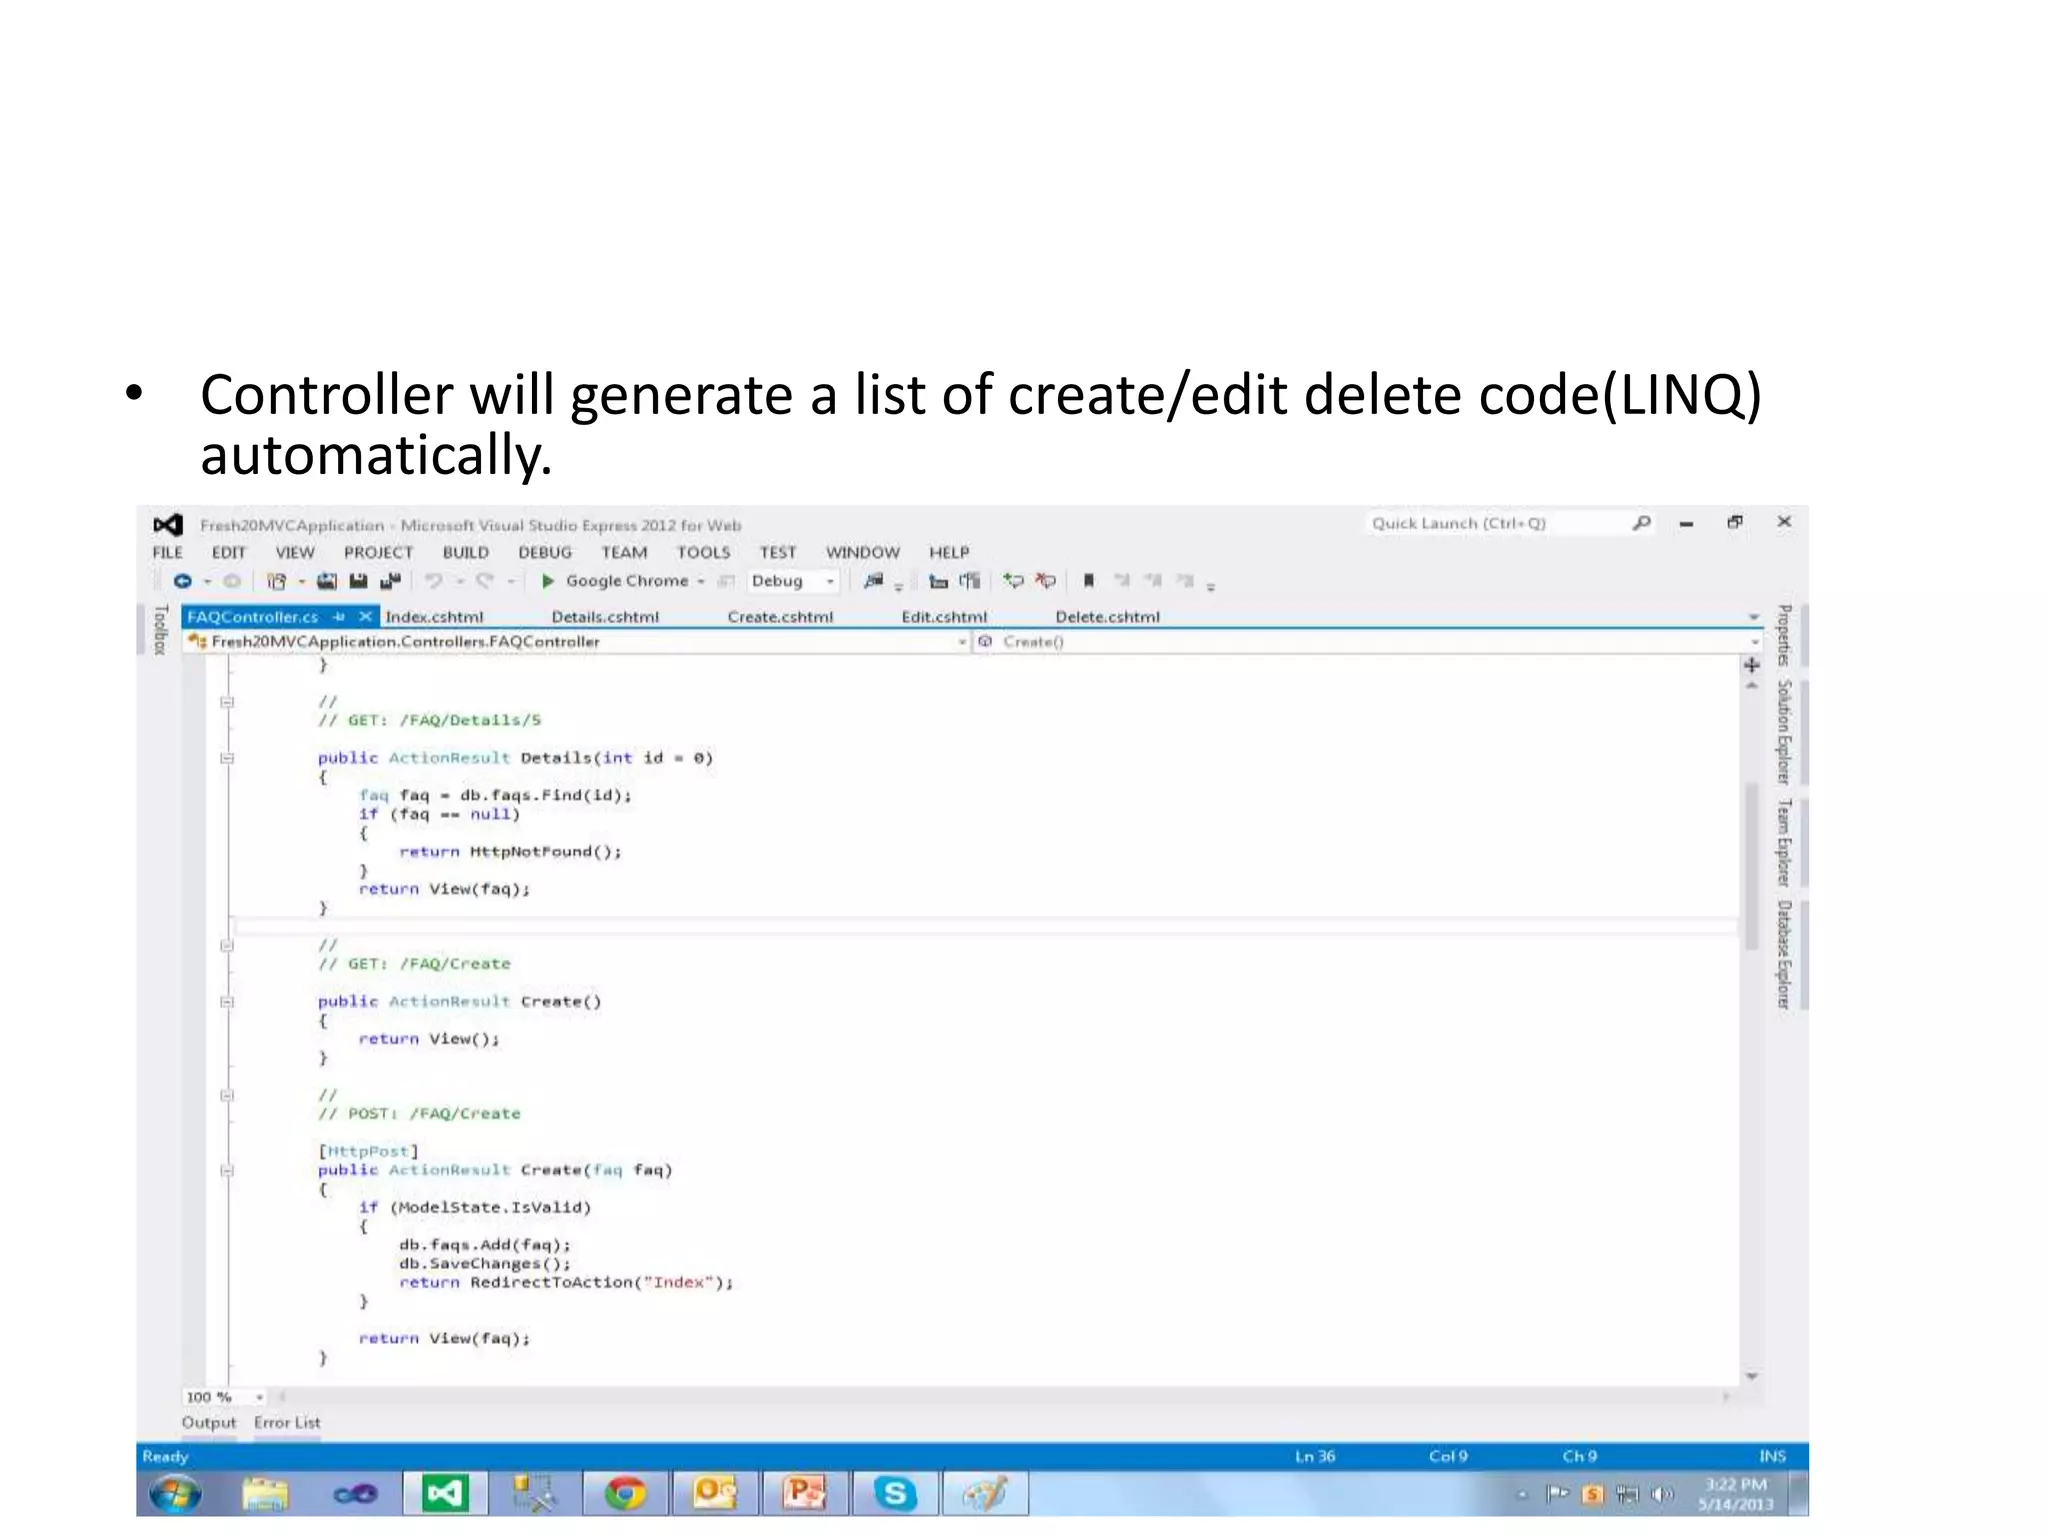Click the Undo arrow icon
The width and height of the screenshot is (2048, 1536).
click(434, 581)
